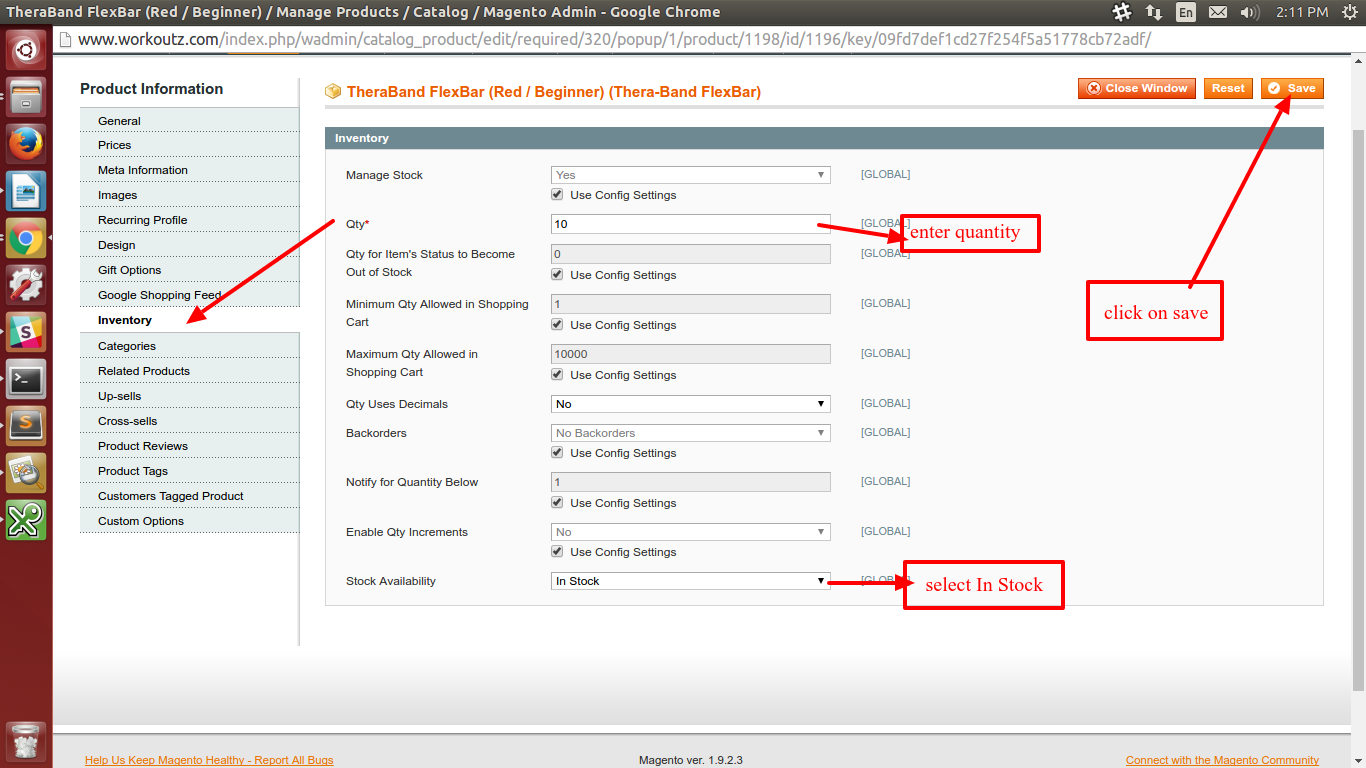Launch Firefox from the dock
1366x768 pixels.
coord(26,144)
